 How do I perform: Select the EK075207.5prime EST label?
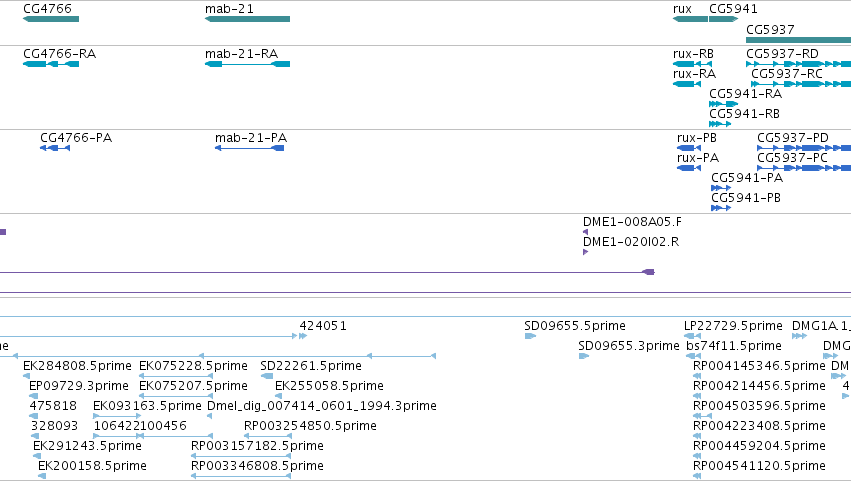(193, 386)
